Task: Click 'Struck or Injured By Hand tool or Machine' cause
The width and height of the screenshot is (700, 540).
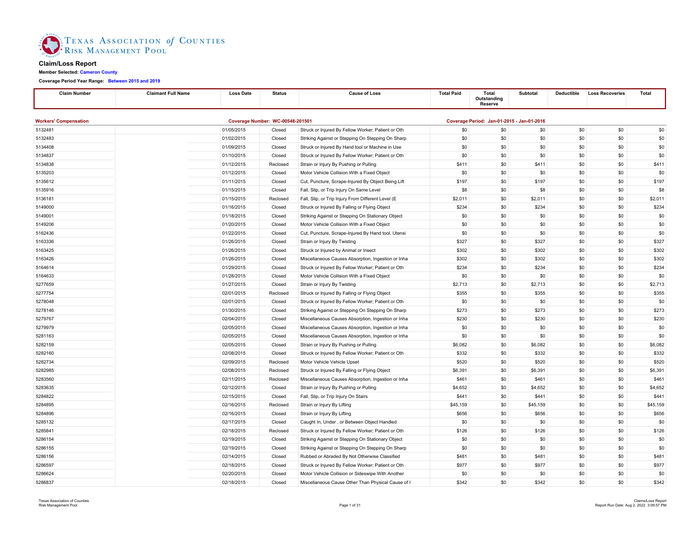Action: (x=350, y=147)
